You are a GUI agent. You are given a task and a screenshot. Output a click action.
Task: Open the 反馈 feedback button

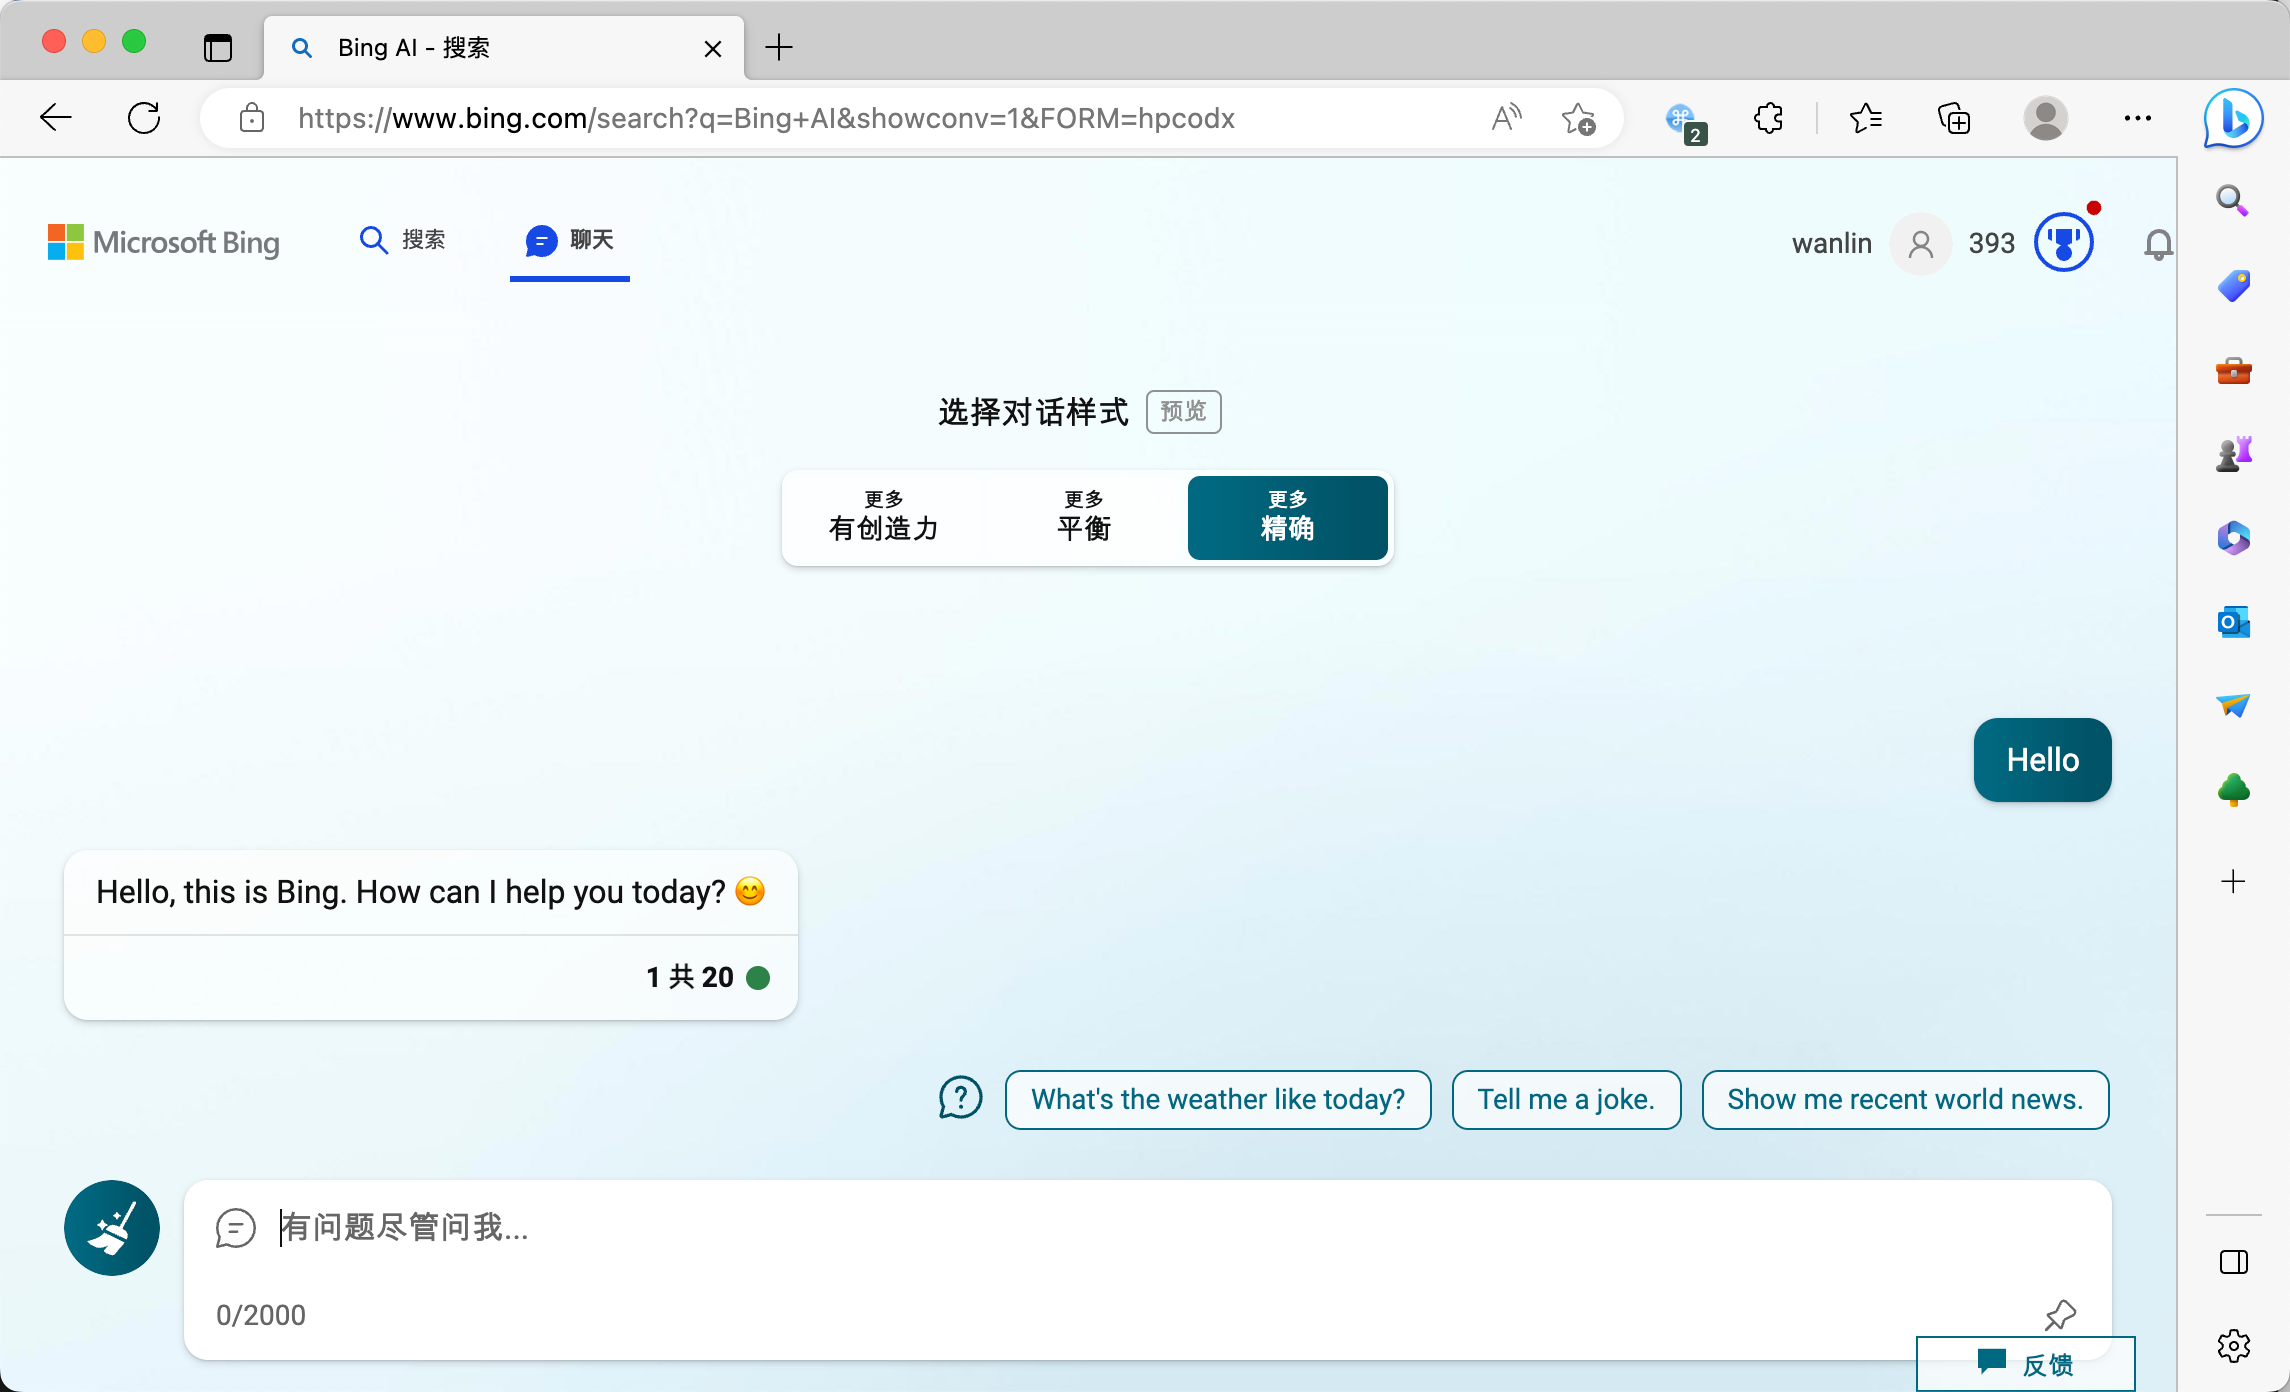(2026, 1364)
